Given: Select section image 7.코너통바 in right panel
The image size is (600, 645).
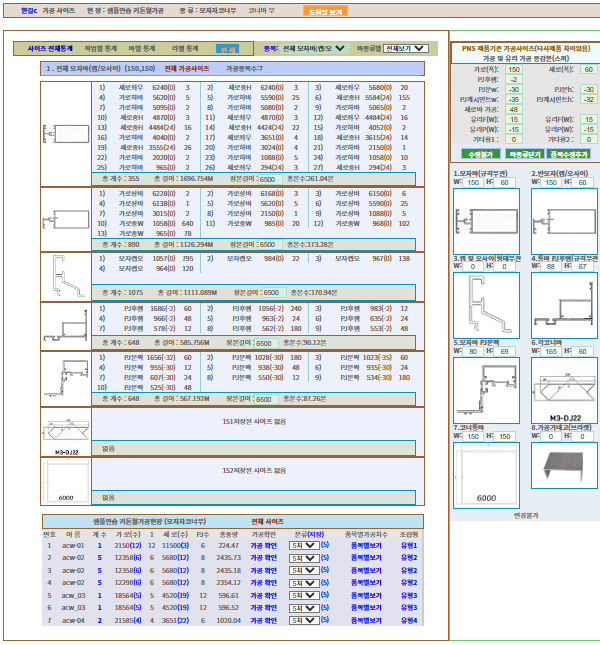Looking at the screenshot, I should pos(486,475).
